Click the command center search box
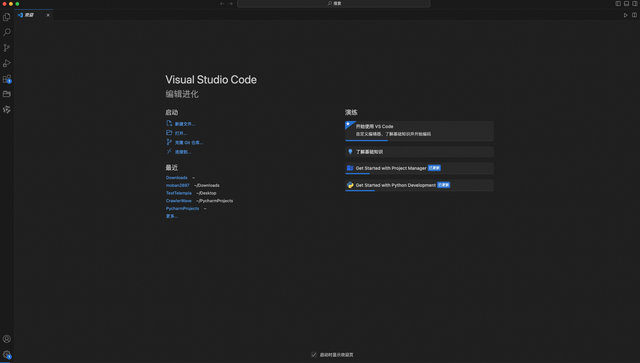Viewport: 640px width, 363px height. coord(333,3)
